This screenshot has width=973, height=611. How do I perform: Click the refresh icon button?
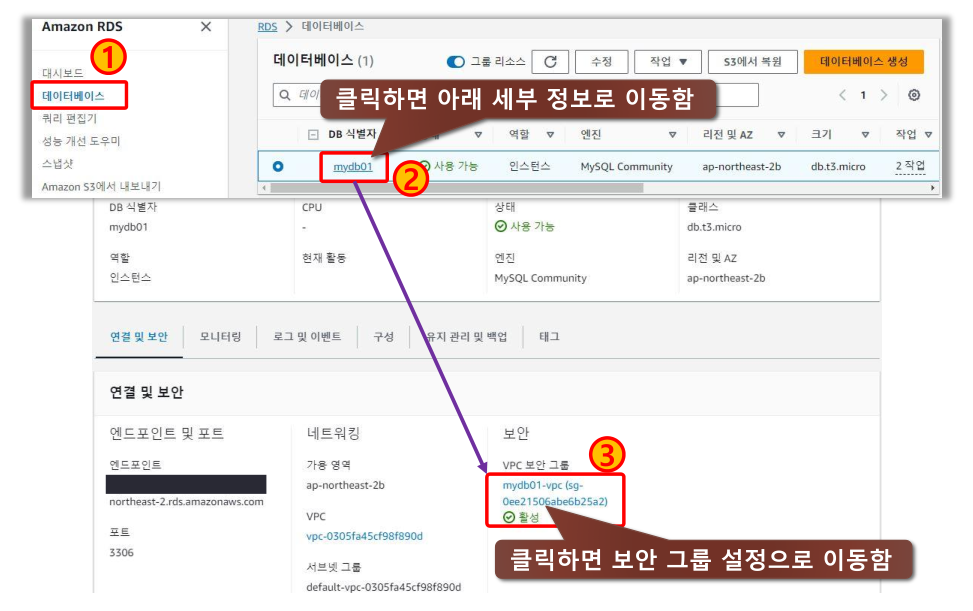tap(550, 61)
